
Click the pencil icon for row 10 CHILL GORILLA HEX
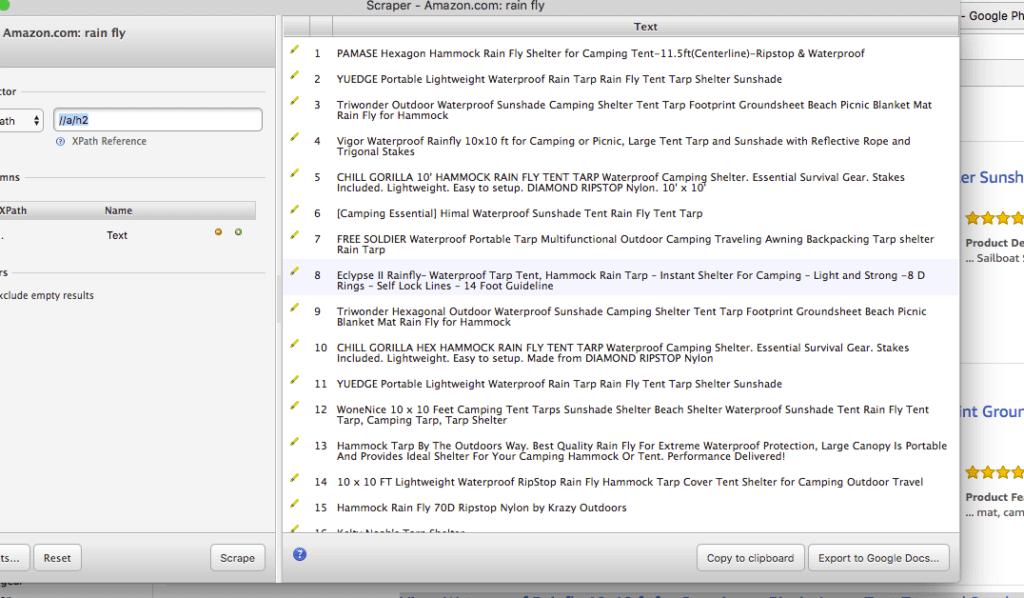click(x=295, y=343)
